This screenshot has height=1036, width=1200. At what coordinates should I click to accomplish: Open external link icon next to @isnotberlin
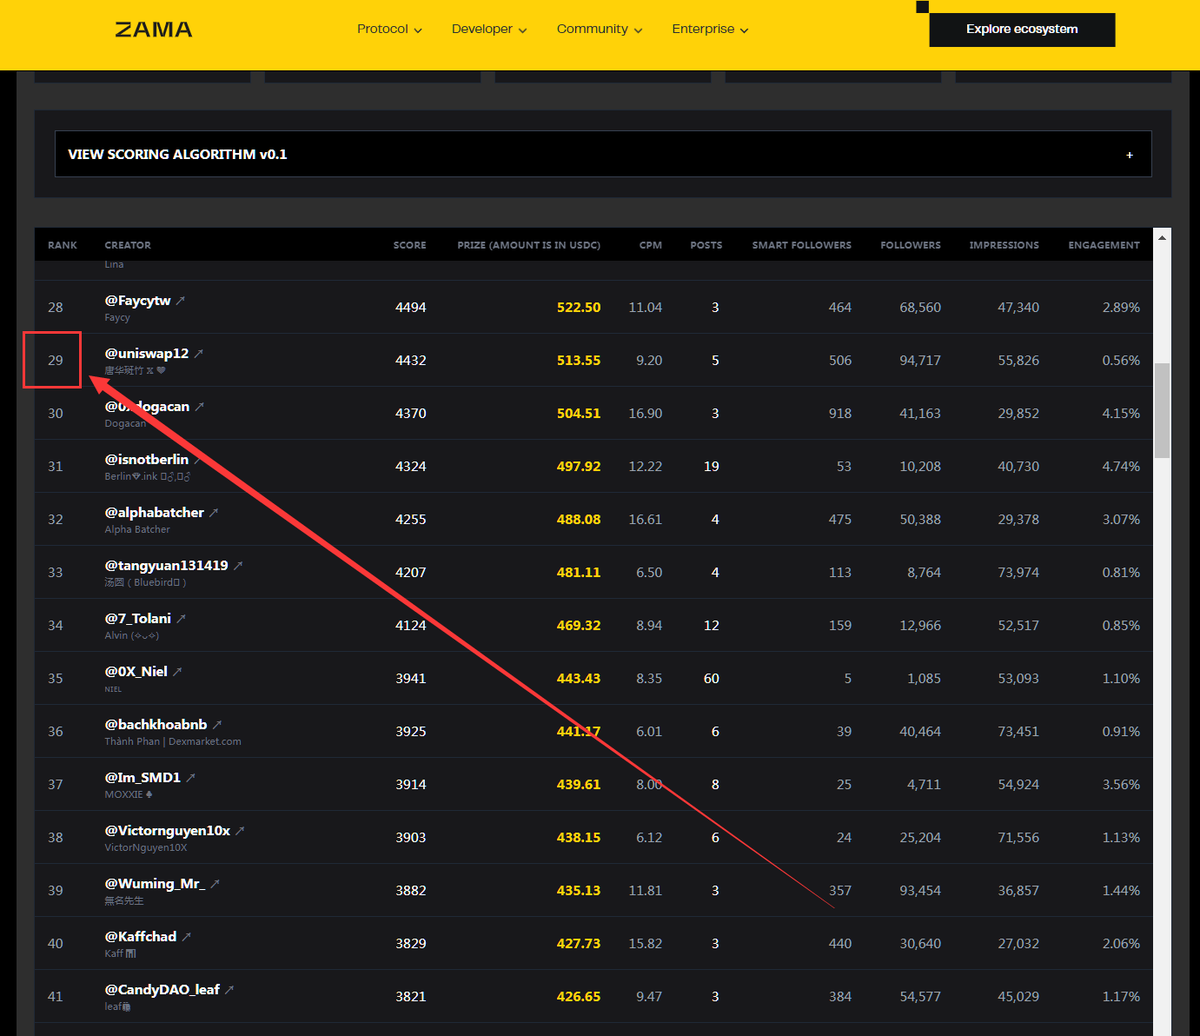tap(198, 459)
